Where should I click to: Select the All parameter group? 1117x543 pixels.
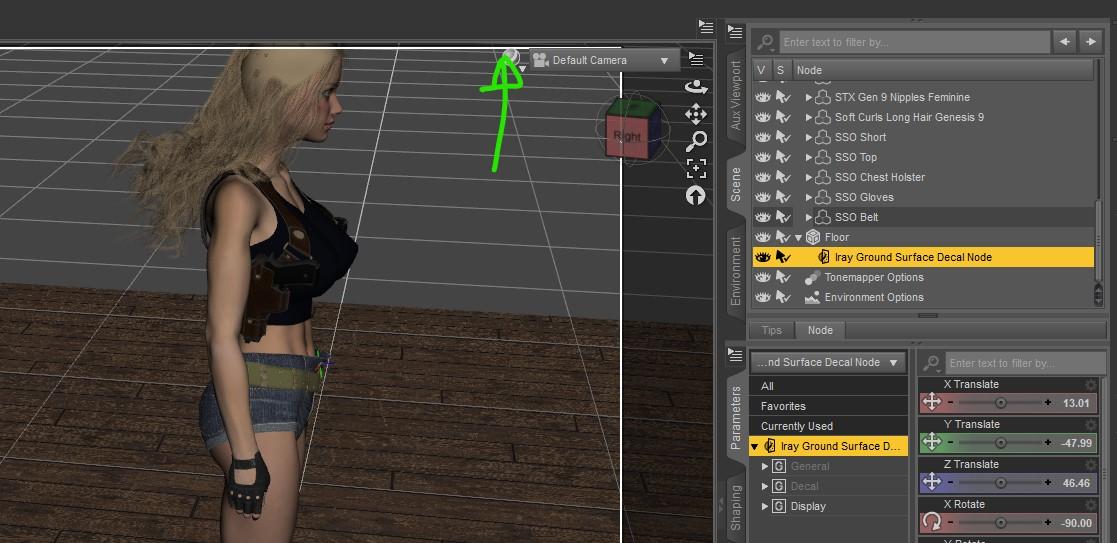click(x=828, y=386)
